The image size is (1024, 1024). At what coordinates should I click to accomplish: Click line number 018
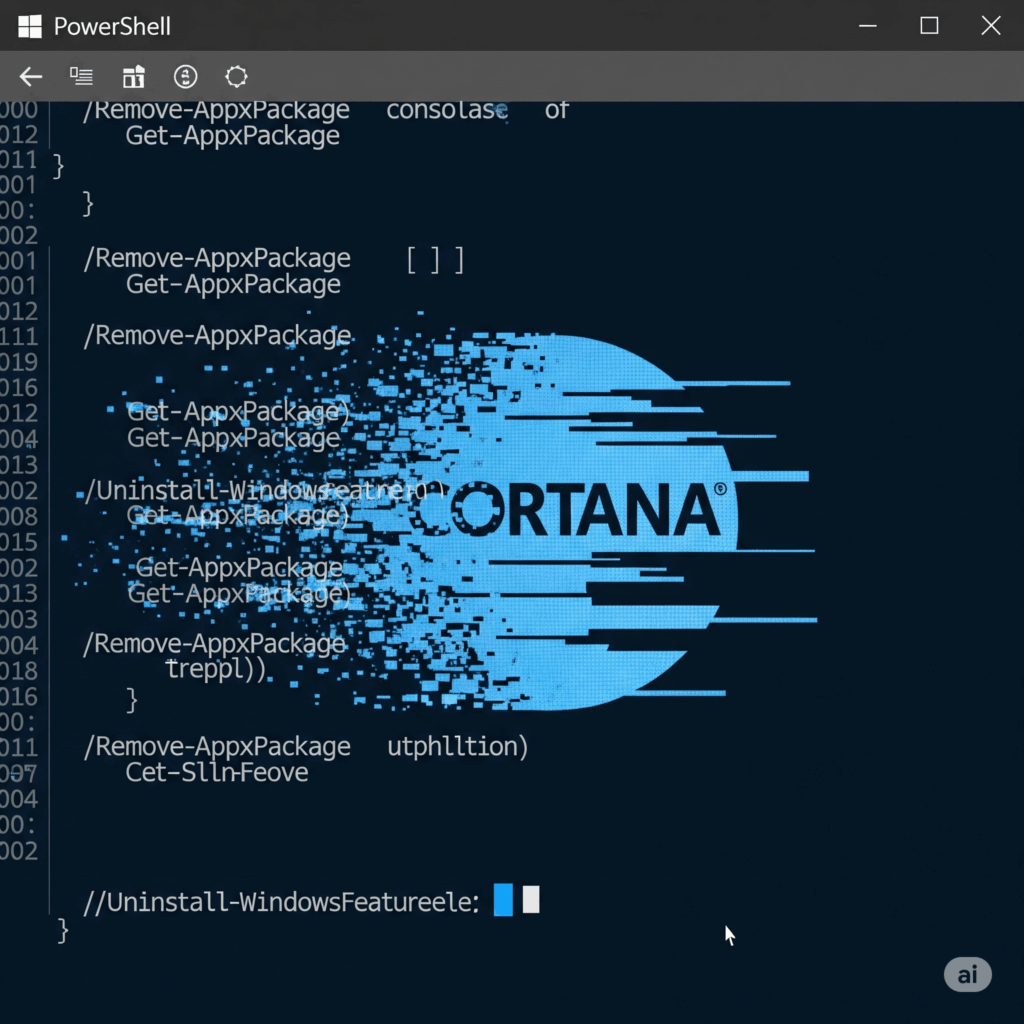click(18, 671)
